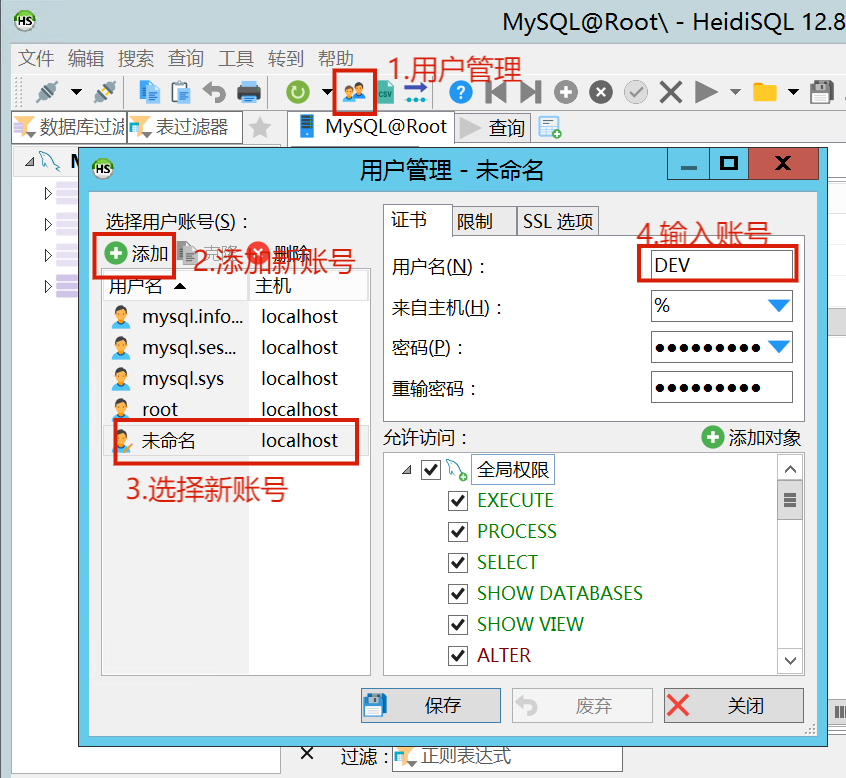Click the 表过滤器 filter box
Viewport: 846px width, 778px height.
185,127
